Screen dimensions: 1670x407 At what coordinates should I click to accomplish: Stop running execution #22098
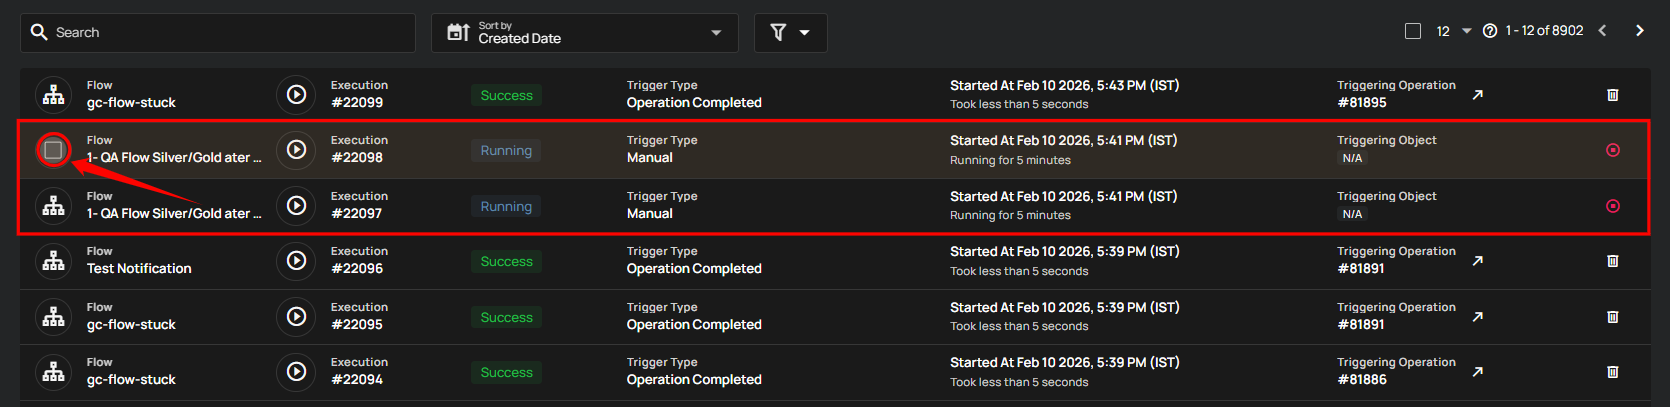[x=1612, y=150]
